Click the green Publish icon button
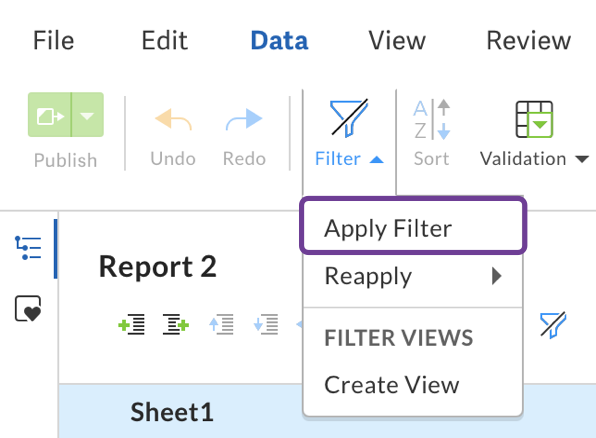 click(x=49, y=115)
